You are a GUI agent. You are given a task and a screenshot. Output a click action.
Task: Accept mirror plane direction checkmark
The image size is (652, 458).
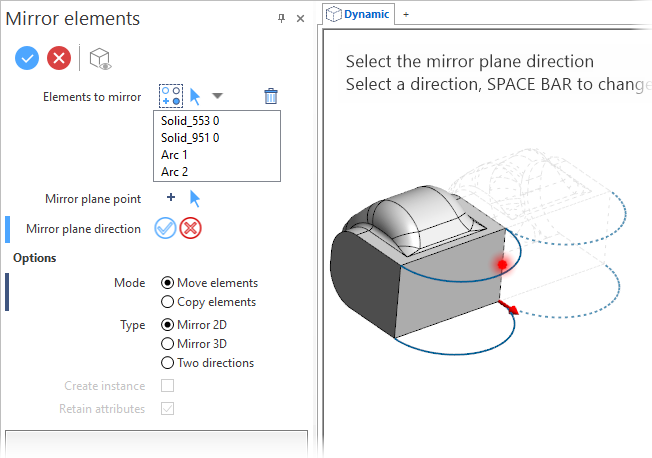[x=165, y=228]
